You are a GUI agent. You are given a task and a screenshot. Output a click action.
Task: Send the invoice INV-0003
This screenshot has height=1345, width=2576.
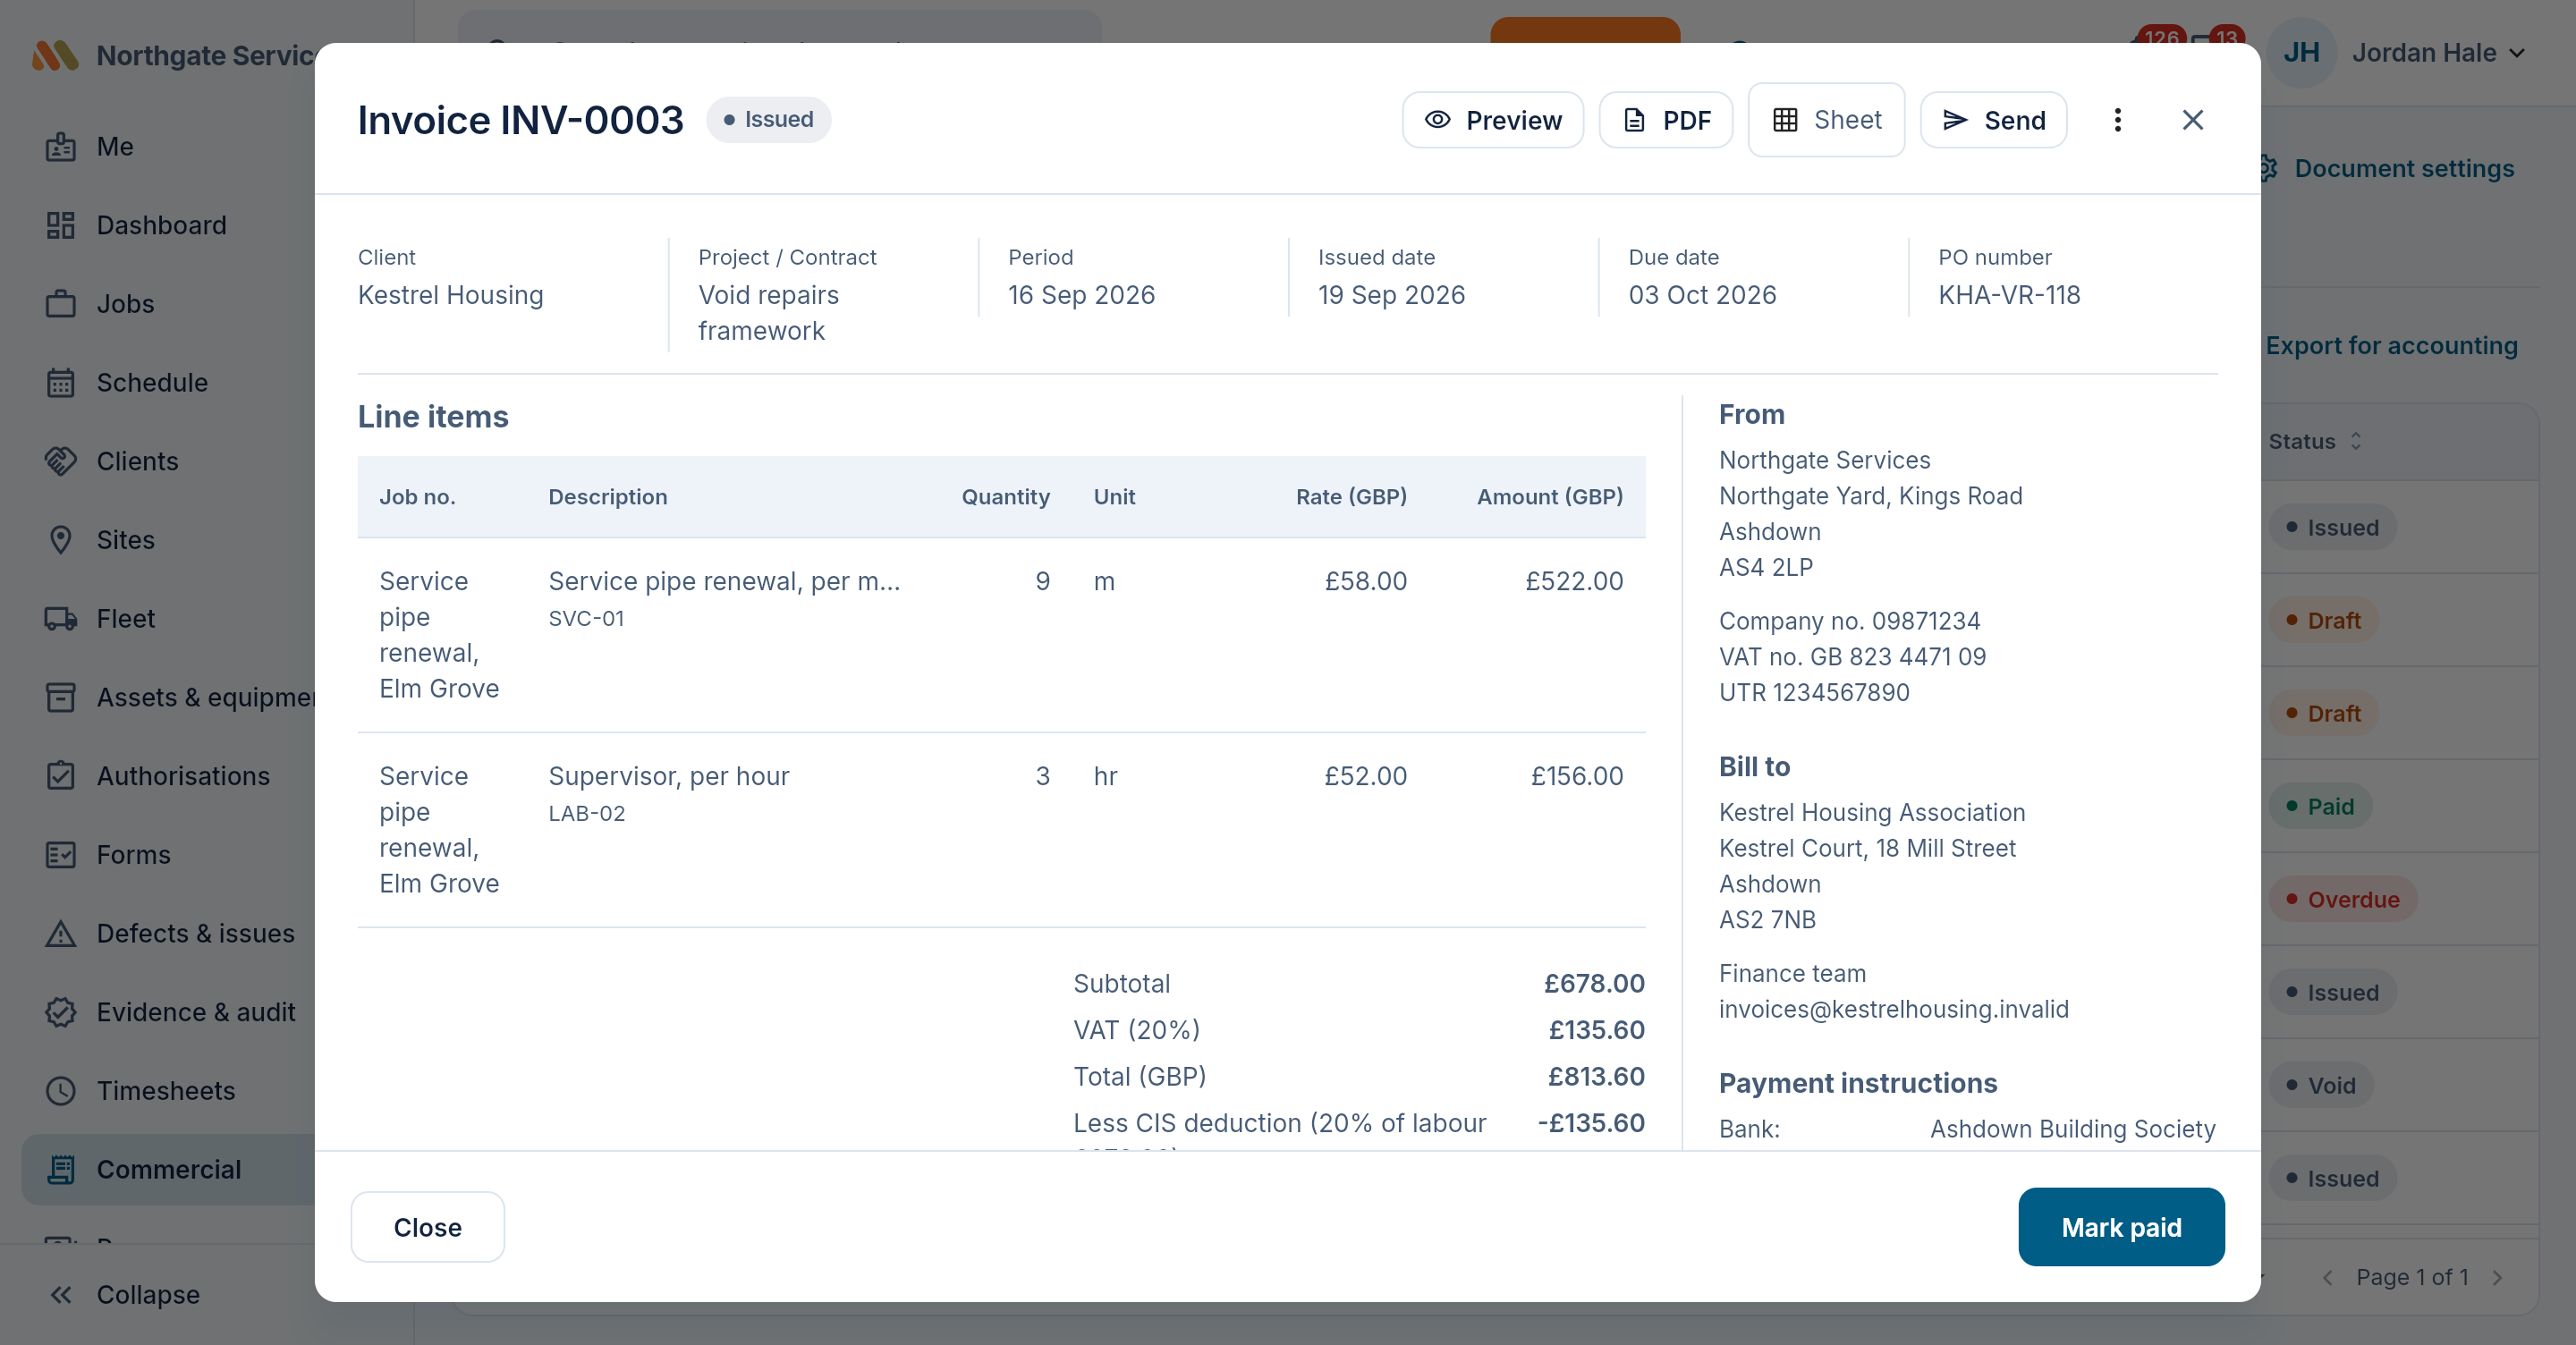1993,120
